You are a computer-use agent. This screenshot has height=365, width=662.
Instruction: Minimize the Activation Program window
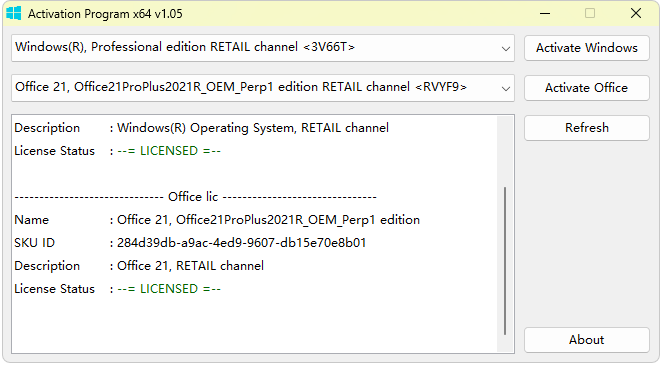point(545,14)
